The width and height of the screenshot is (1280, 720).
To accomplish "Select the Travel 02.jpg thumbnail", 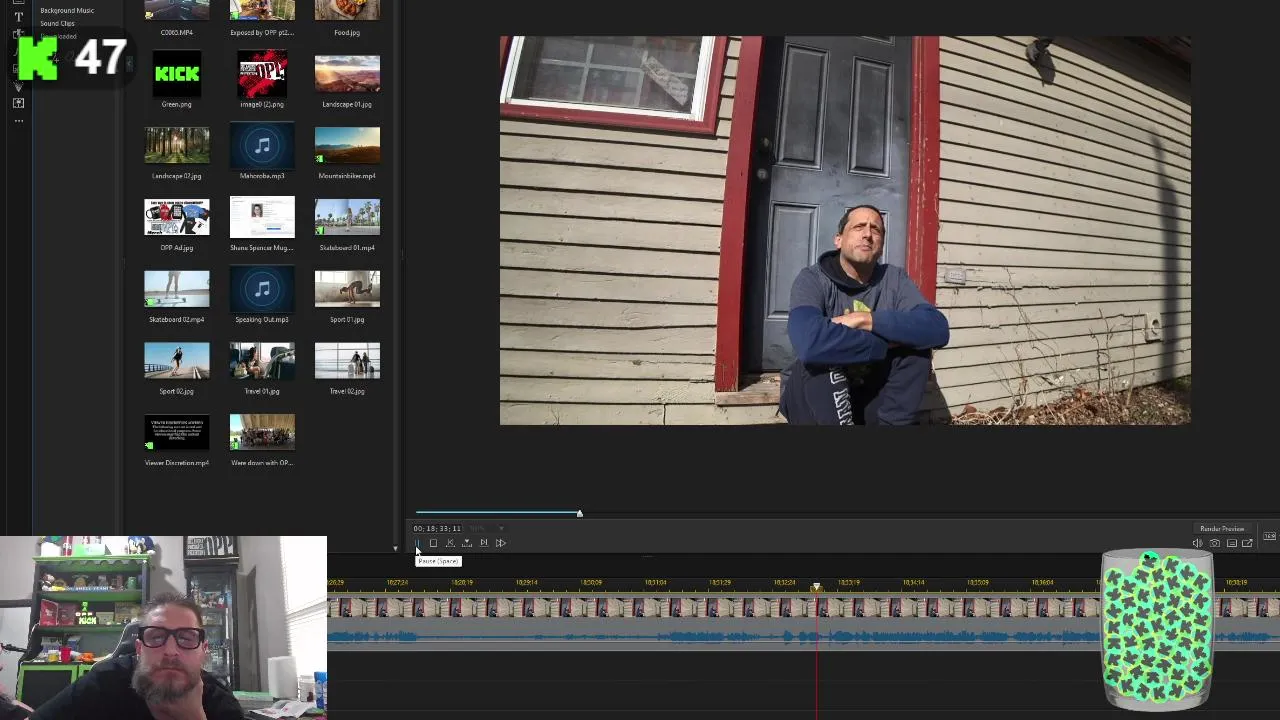I will tap(347, 361).
